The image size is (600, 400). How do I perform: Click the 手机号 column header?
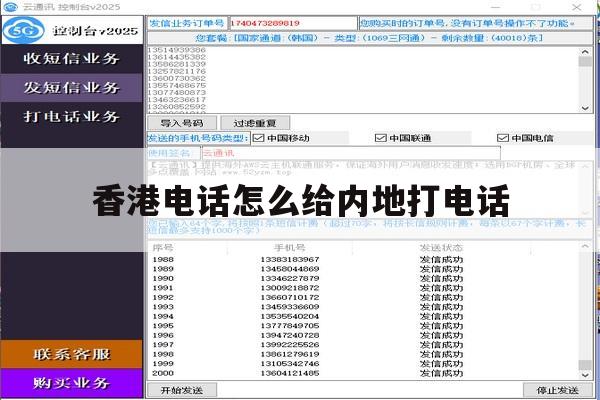click(290, 248)
